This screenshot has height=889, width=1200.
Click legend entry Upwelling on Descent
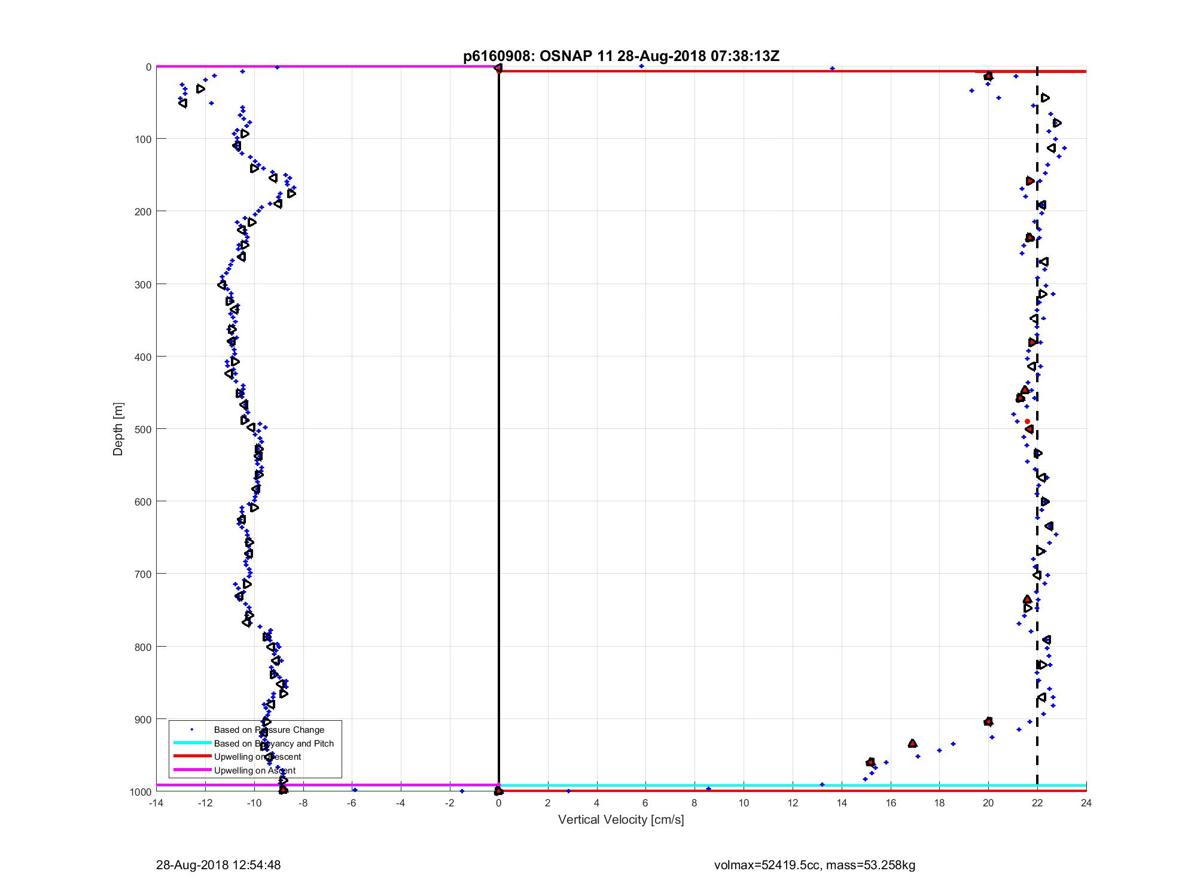pos(257,757)
